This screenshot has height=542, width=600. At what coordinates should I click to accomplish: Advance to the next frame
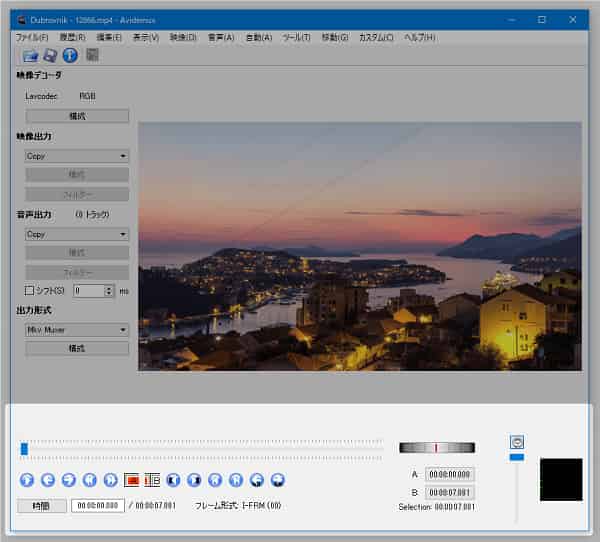(x=70, y=480)
